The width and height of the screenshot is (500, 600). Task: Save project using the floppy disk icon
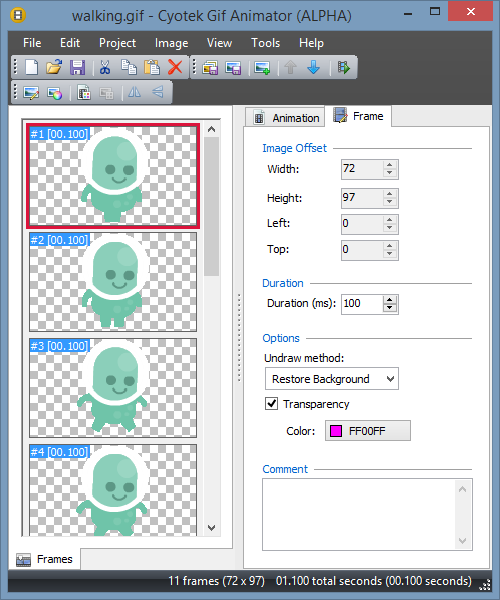coord(77,67)
